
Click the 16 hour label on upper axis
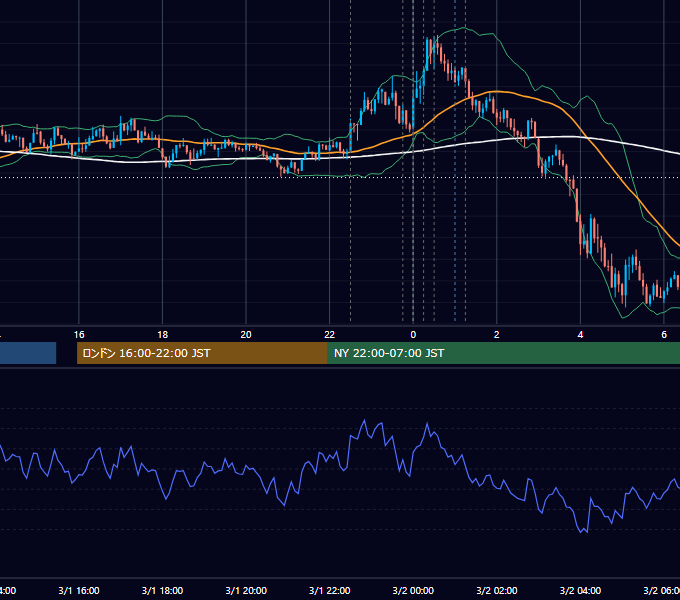[79, 335]
